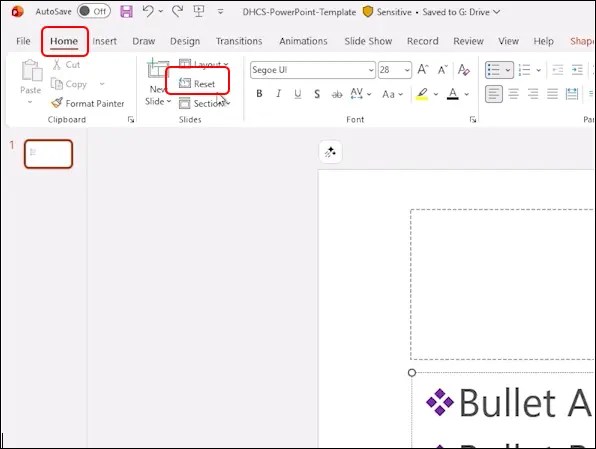Click the Sensitive label shield
This screenshot has height=449, width=596.
tap(368, 12)
